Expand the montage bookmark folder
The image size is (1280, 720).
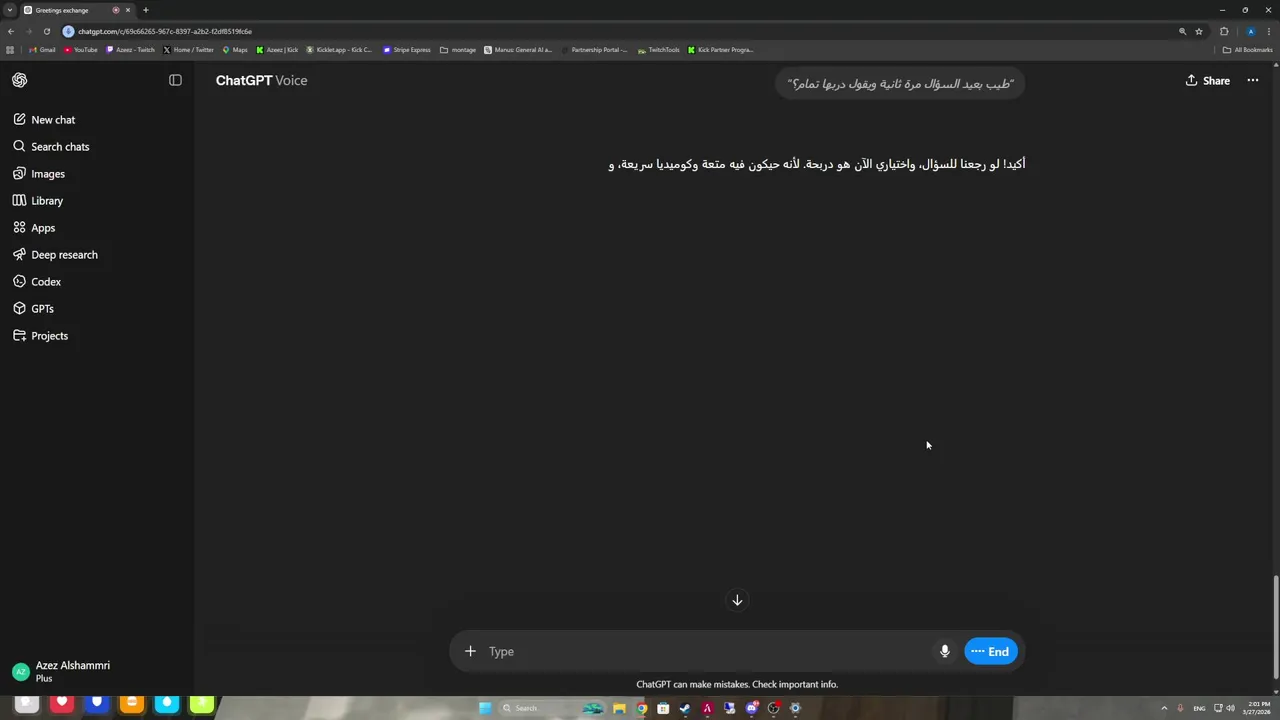click(x=458, y=50)
